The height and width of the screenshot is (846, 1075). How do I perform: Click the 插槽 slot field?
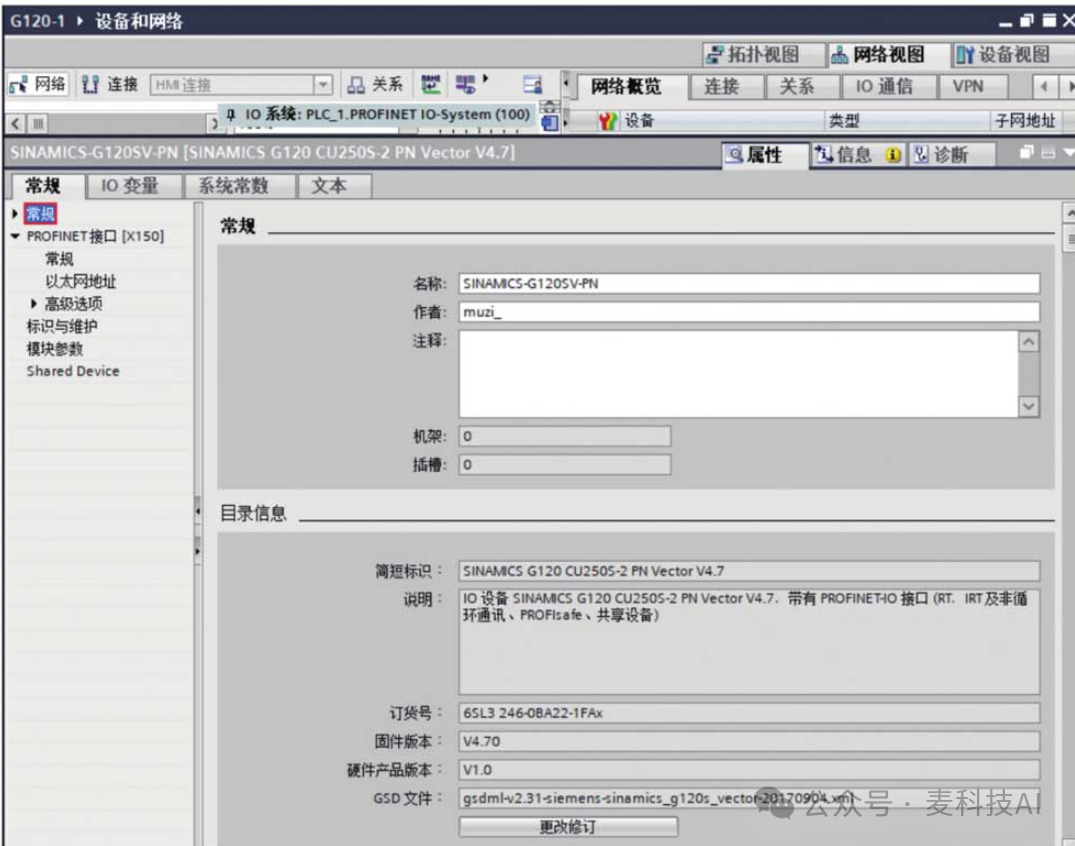tap(565, 466)
